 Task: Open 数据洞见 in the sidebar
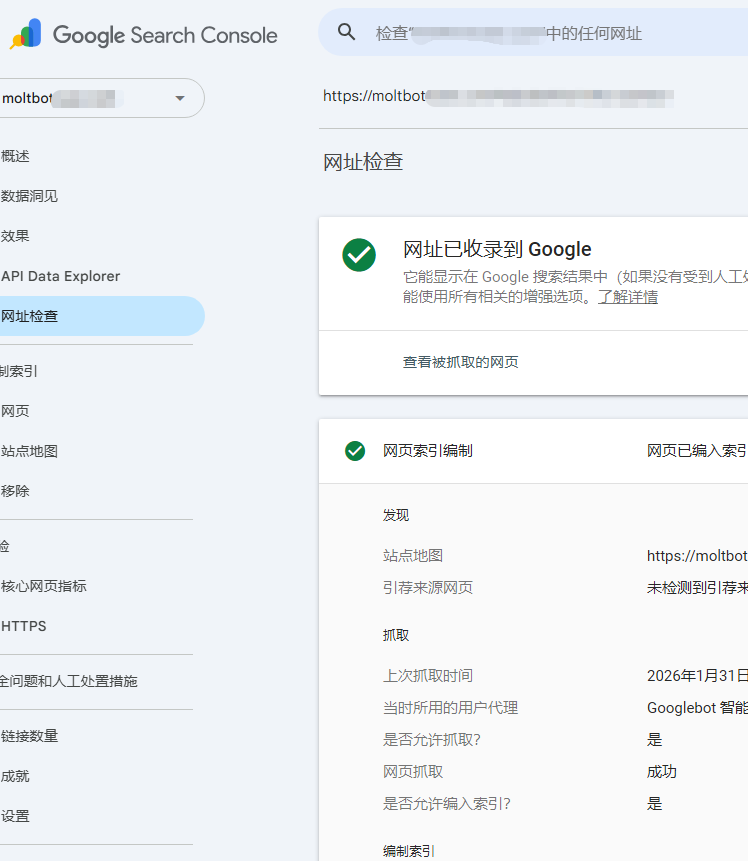[29, 196]
